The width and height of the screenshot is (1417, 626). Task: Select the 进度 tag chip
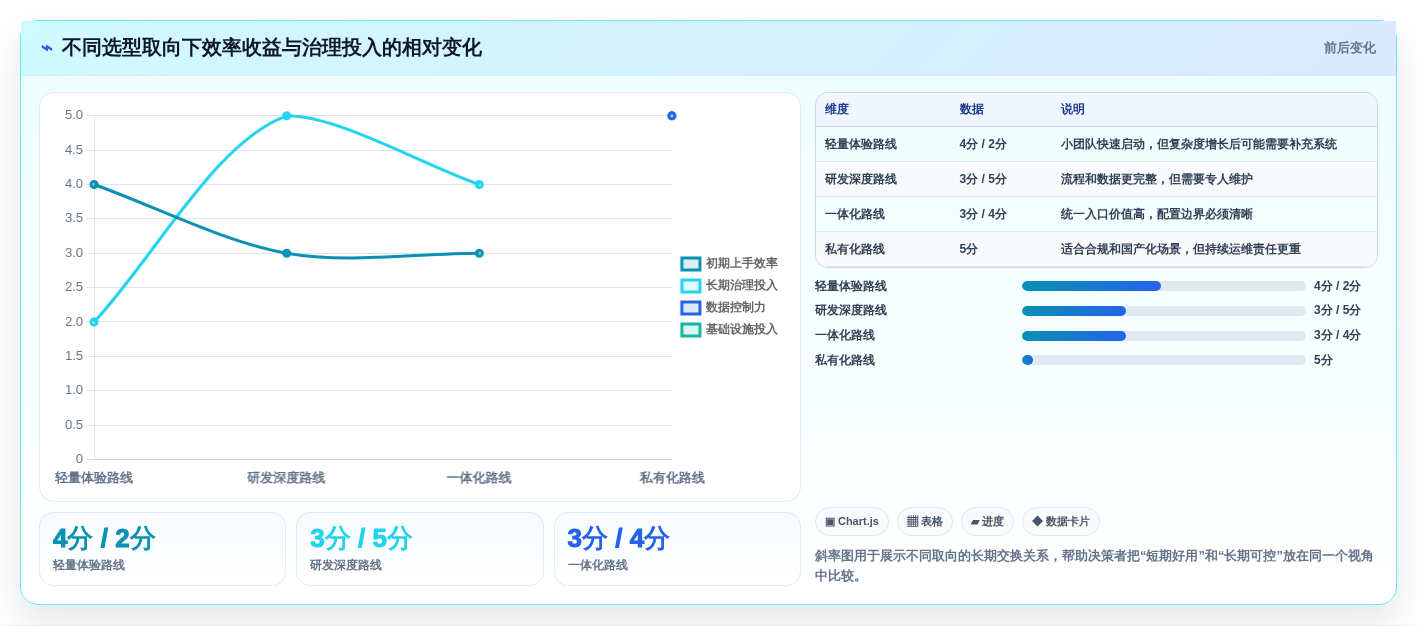(x=987, y=522)
